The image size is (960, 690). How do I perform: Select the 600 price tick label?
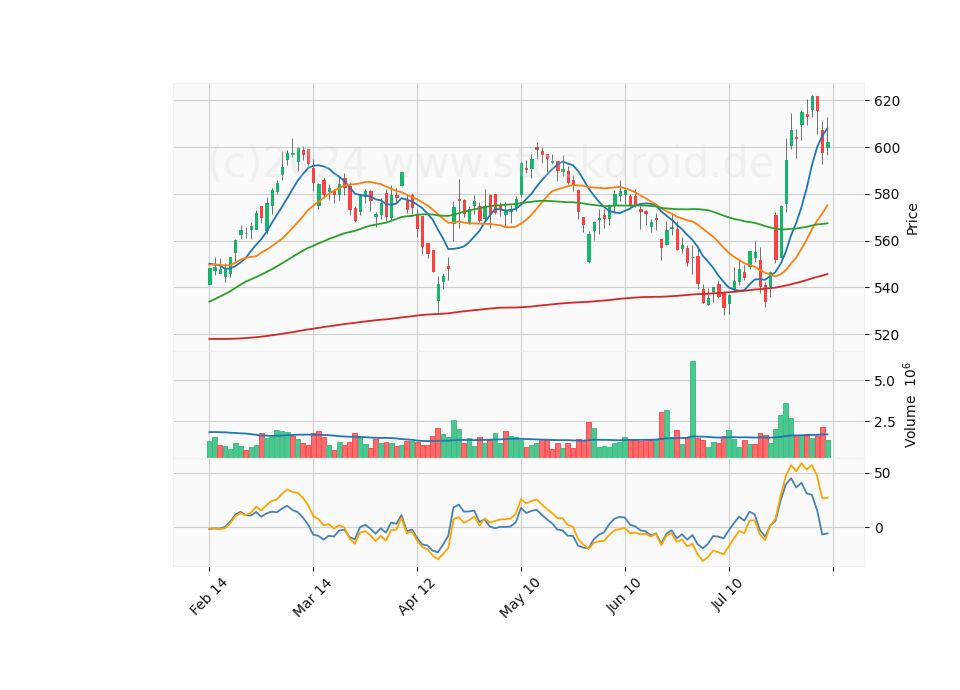click(887, 148)
